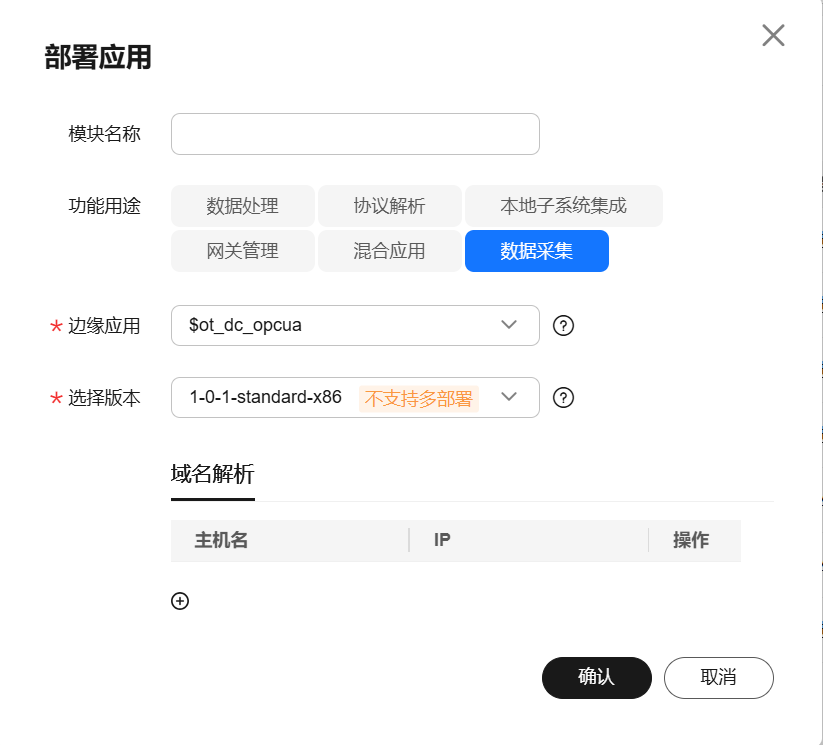Open the 边缘应用 dropdown showing $ot_dc_opcua
This screenshot has width=823, height=745.
tap(355, 326)
